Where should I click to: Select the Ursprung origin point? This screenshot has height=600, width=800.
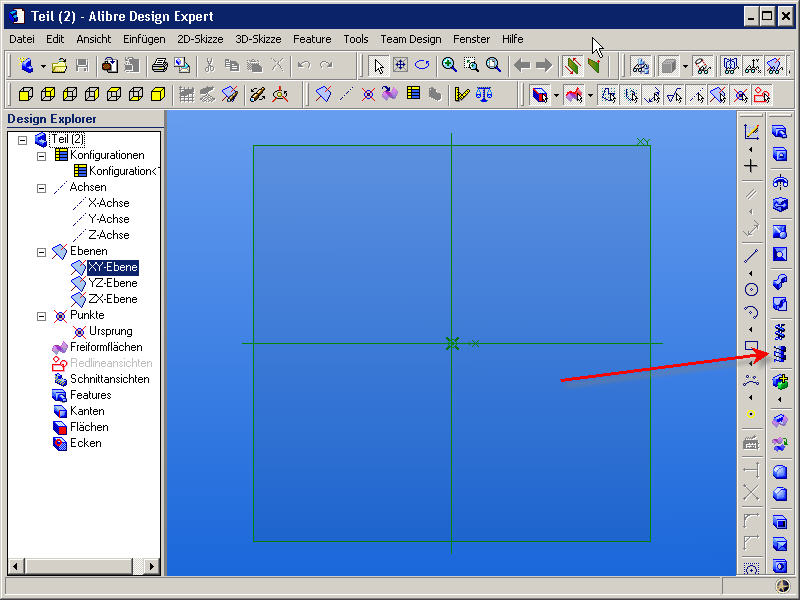(x=110, y=331)
